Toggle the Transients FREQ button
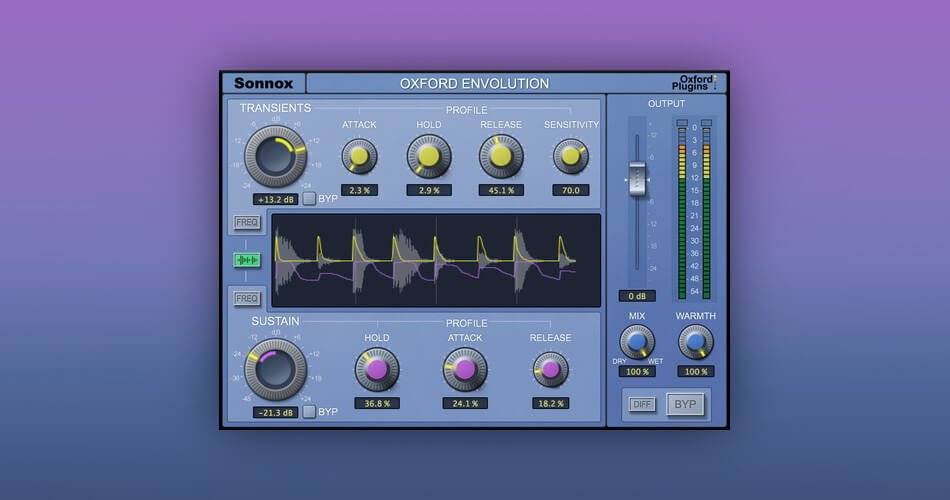Screen dimensions: 950x500 247,222
